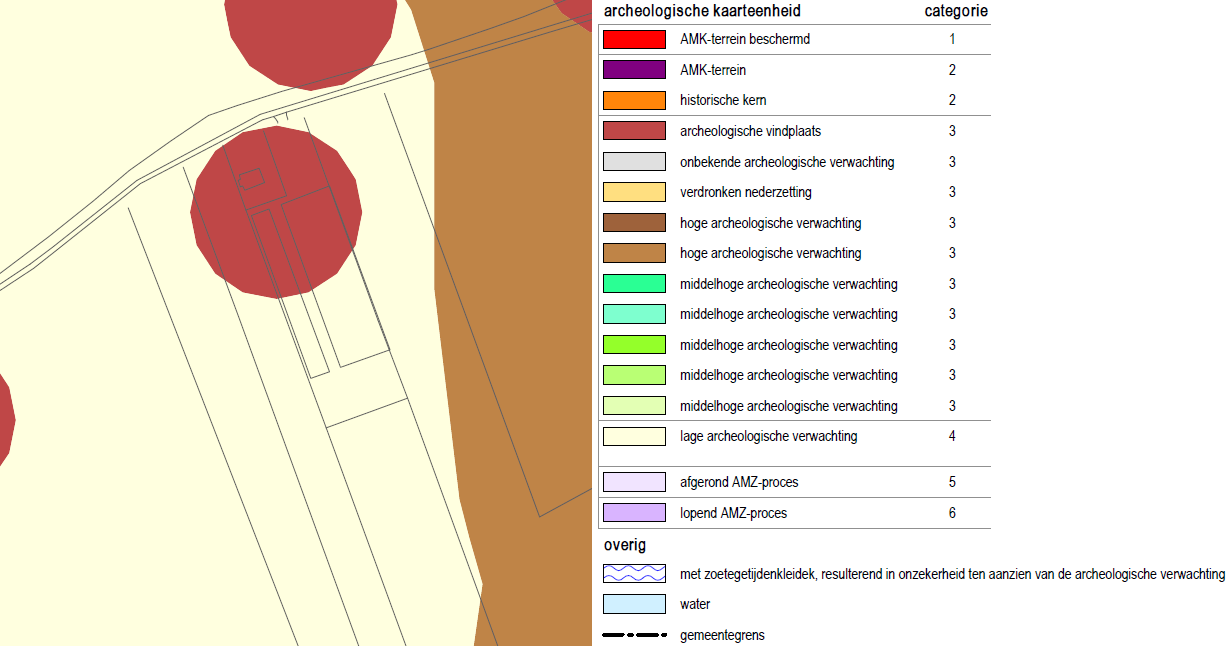Image resolution: width=1231 pixels, height=646 pixels.
Task: Click the lopend AMZ-proces purple swatch
Action: tap(634, 513)
